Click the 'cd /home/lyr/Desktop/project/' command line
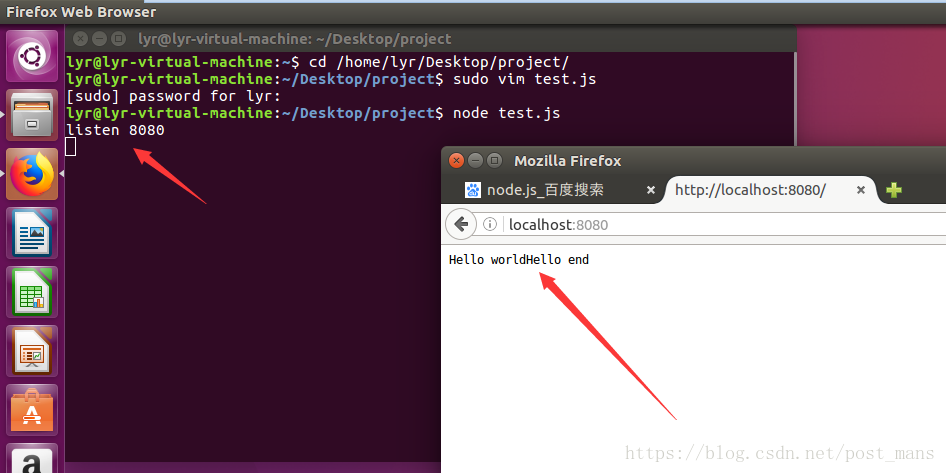 439,62
